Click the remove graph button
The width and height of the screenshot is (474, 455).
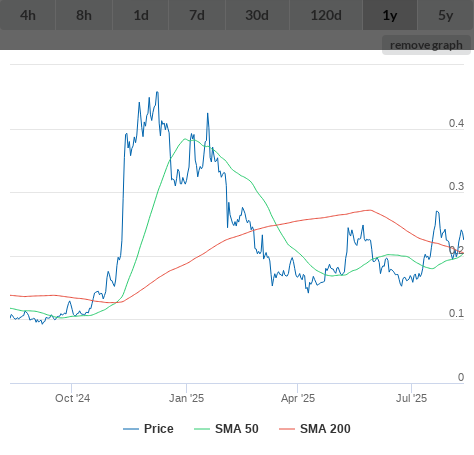click(x=426, y=45)
